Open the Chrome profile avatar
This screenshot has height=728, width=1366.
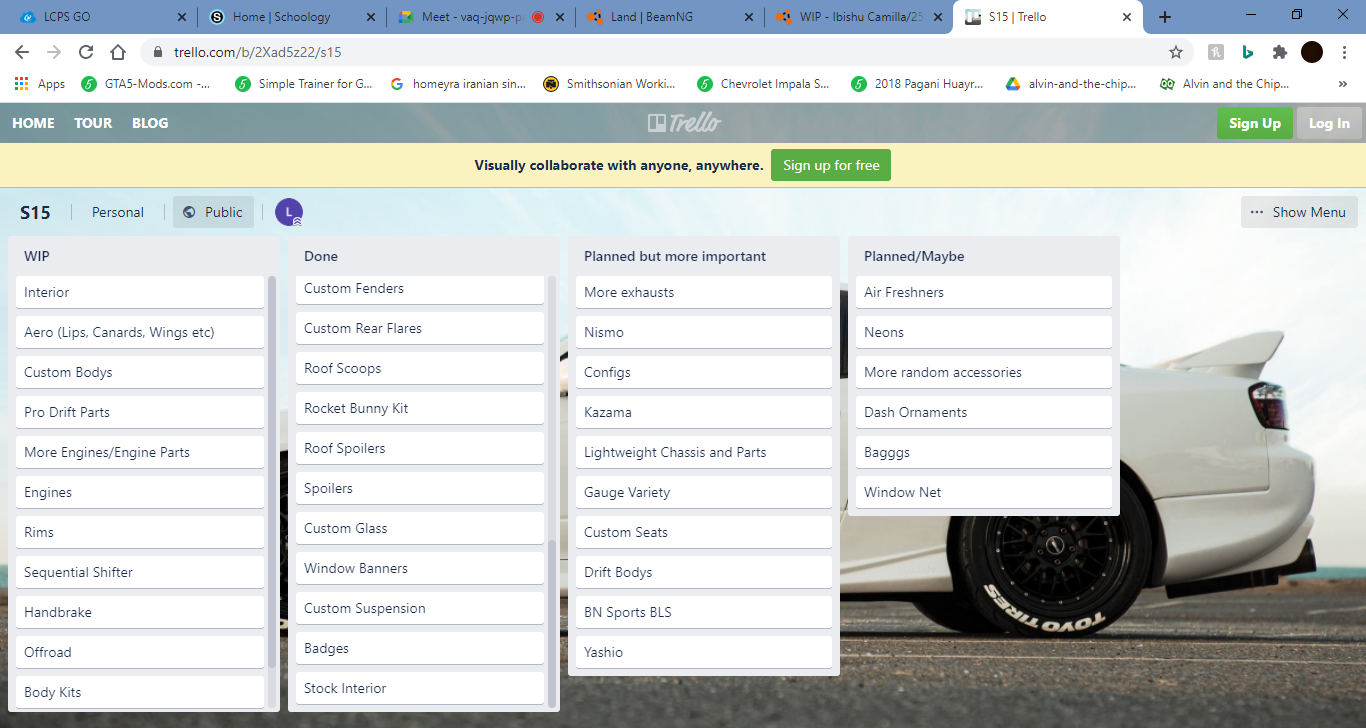[x=1311, y=52]
